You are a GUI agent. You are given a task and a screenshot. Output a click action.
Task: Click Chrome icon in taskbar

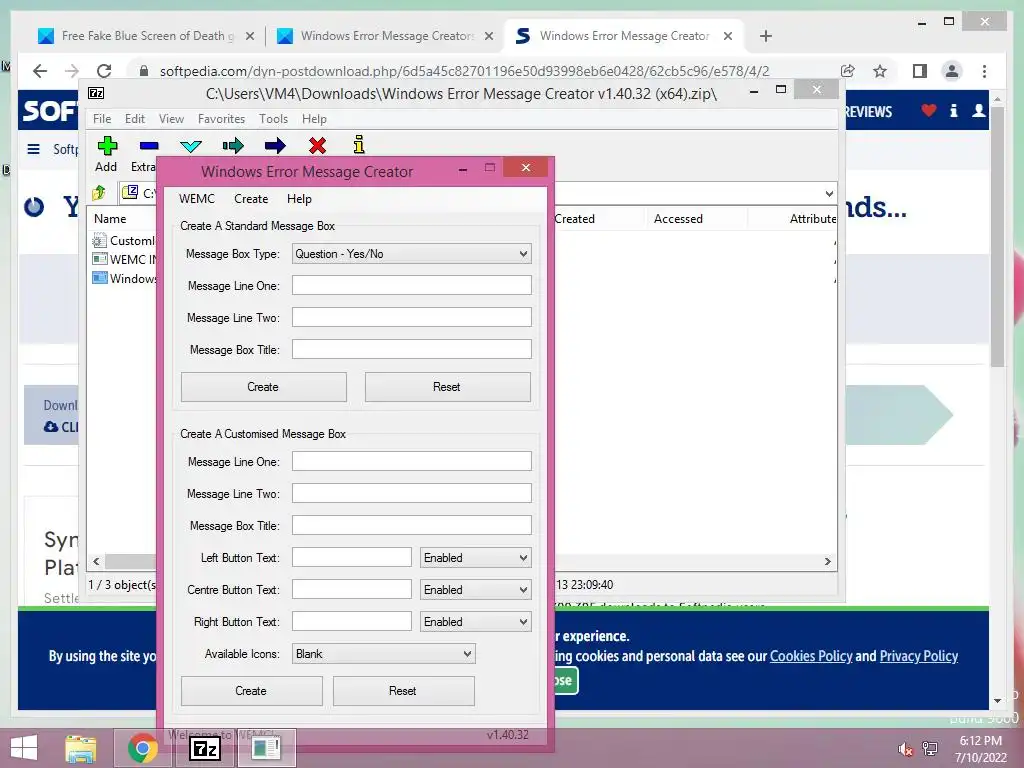click(142, 748)
